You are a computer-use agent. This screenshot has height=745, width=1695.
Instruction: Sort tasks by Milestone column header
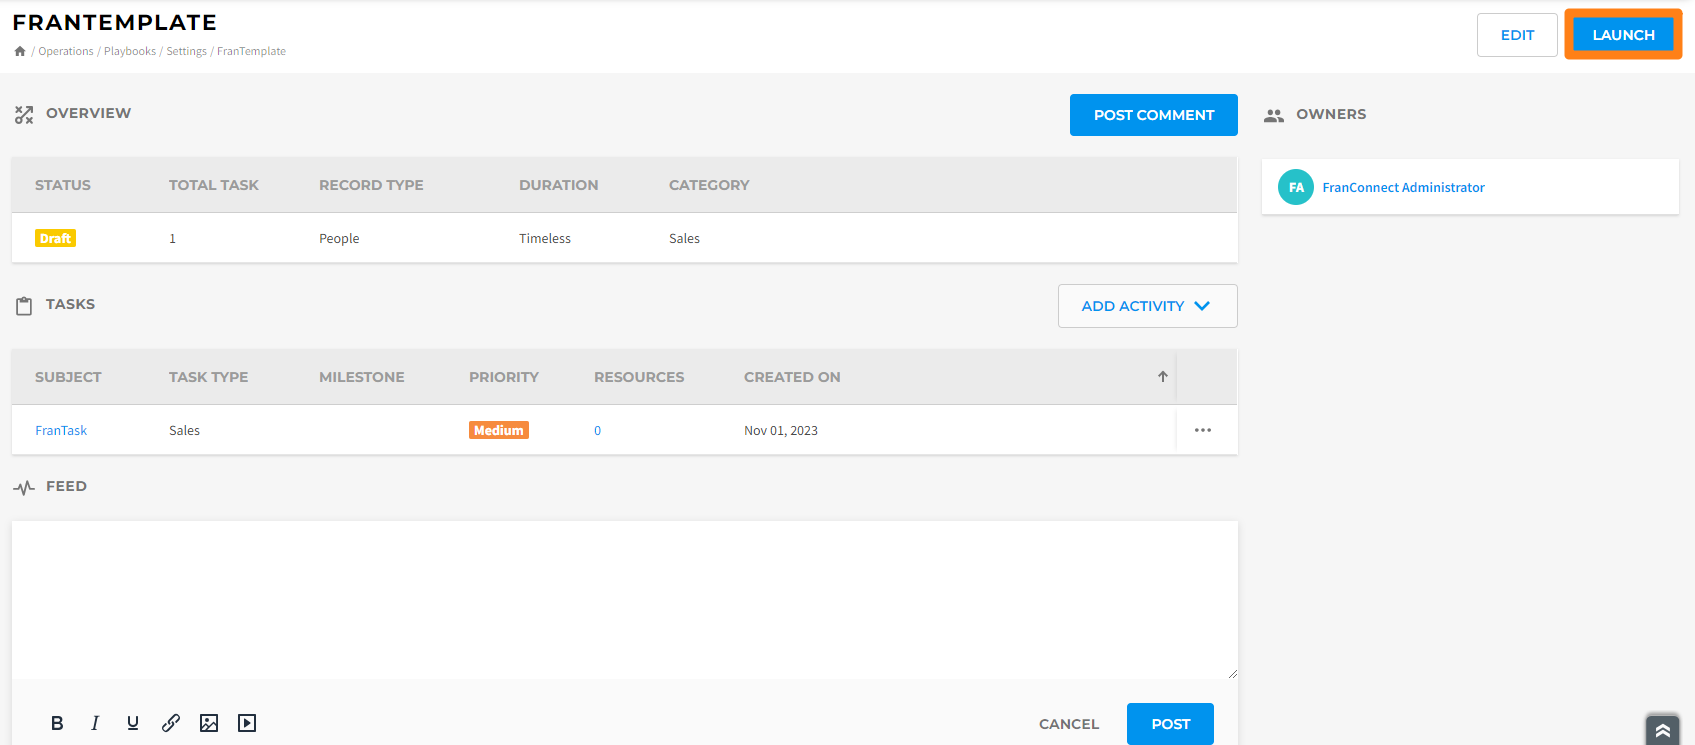[x=362, y=377]
